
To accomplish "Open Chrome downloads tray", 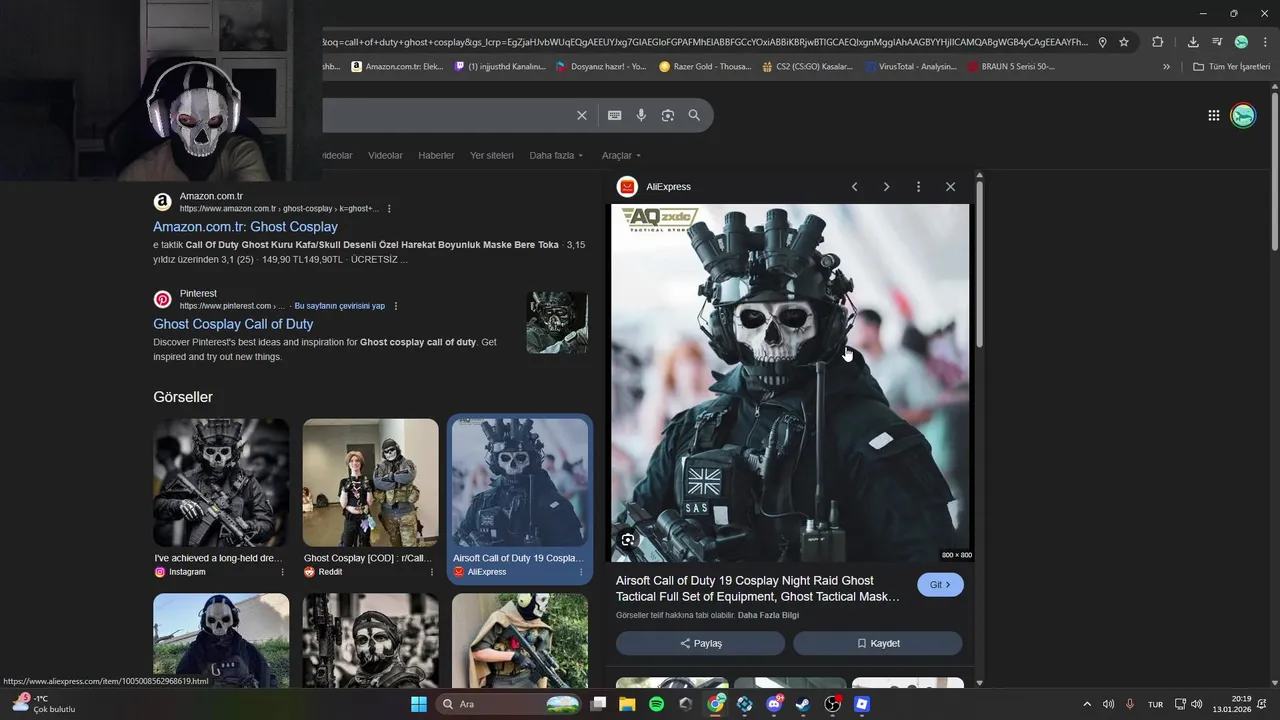I will pyautogui.click(x=1193, y=42).
